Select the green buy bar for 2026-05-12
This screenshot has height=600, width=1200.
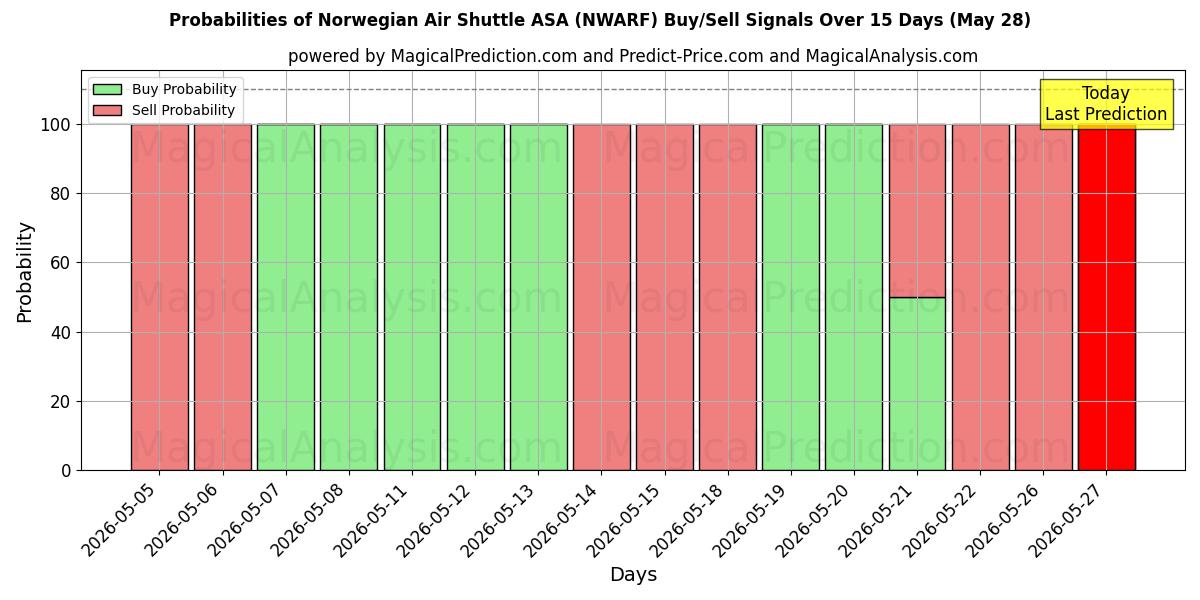tap(475, 297)
